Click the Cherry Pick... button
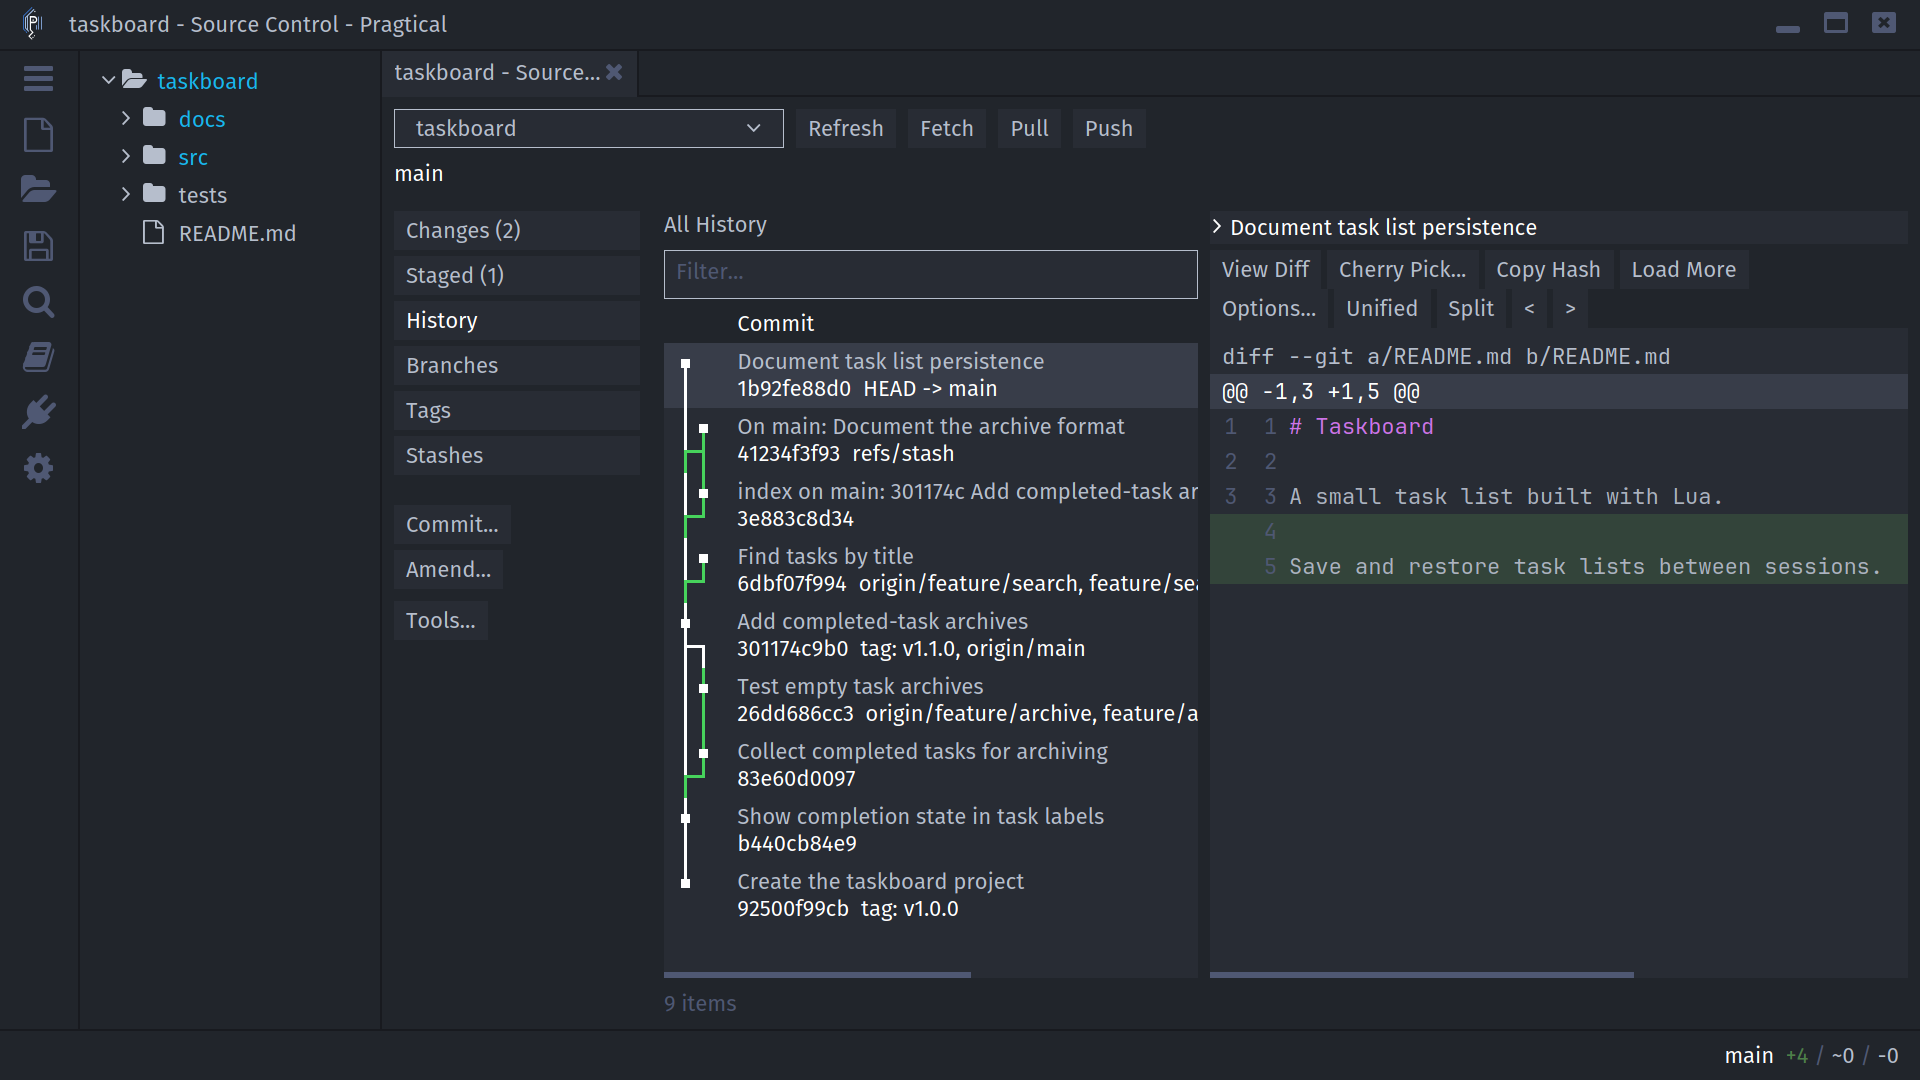The image size is (1920, 1080). (1402, 269)
